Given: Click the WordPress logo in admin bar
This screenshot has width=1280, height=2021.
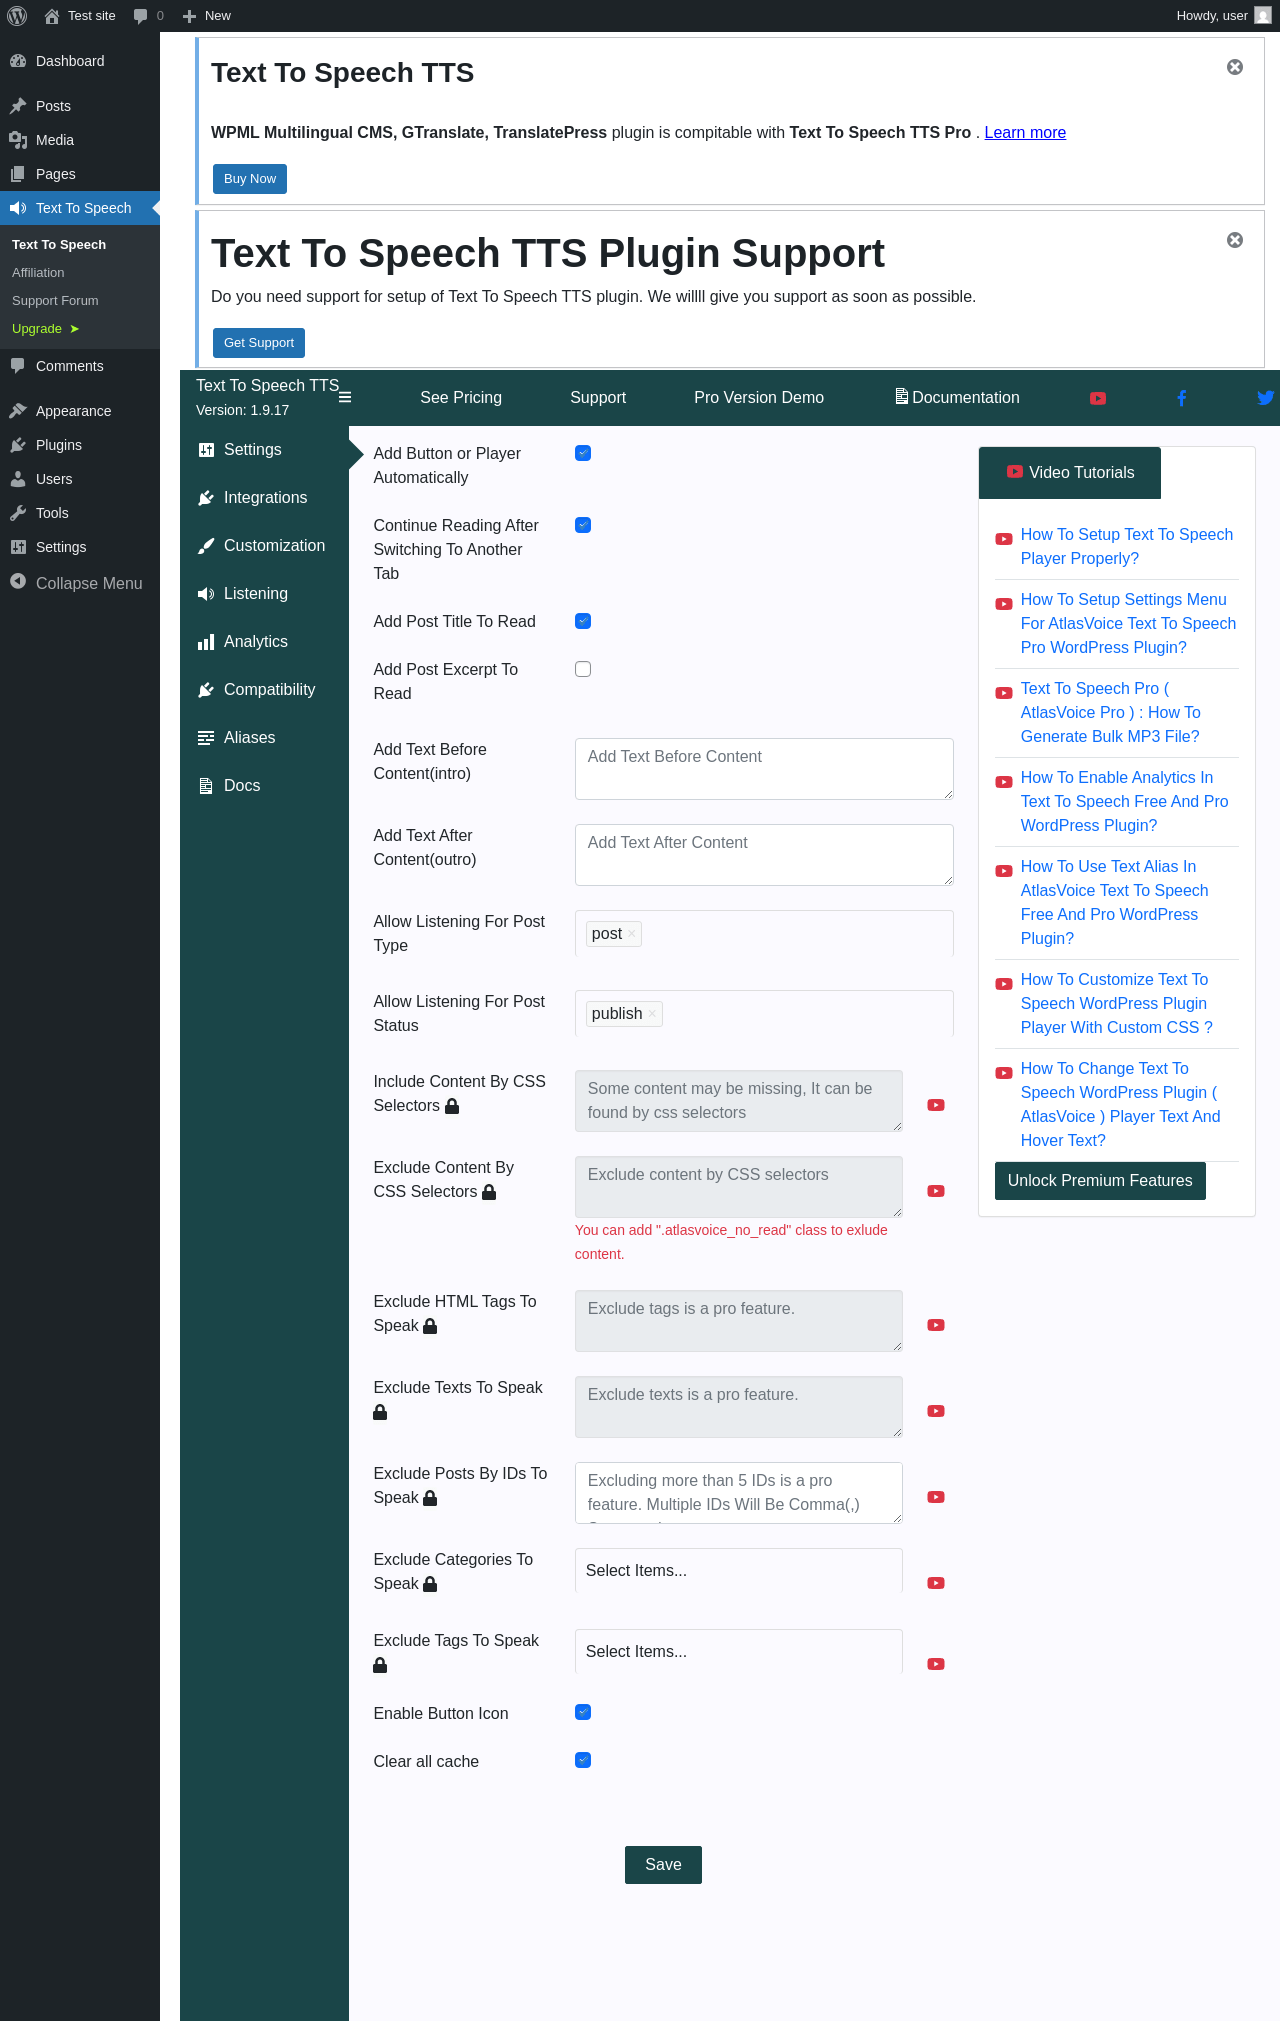Looking at the screenshot, I should tap(17, 16).
